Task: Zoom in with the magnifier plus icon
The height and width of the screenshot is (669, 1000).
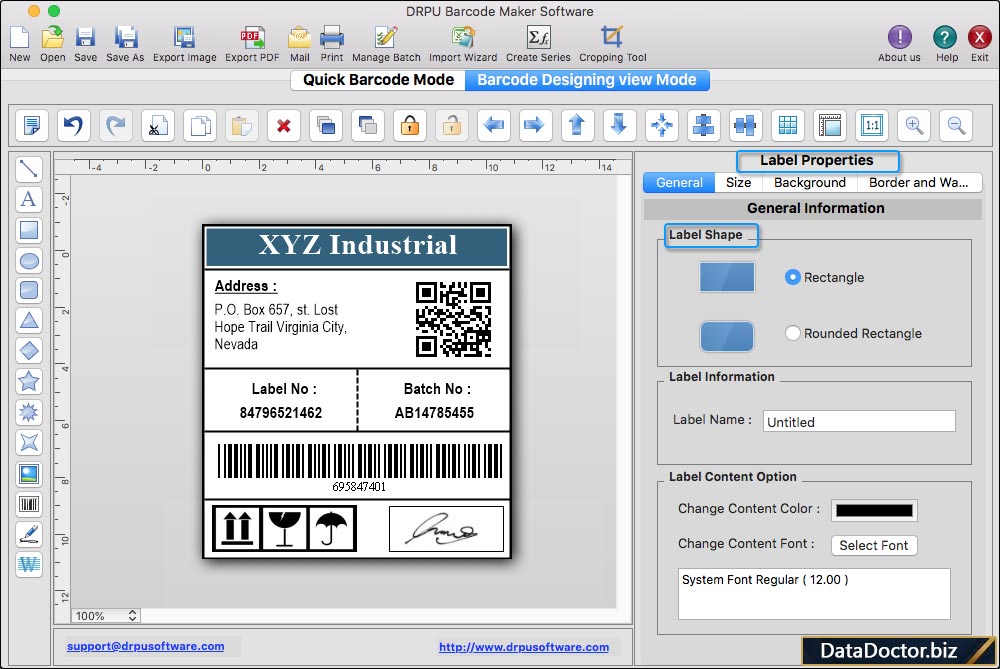Action: (x=914, y=125)
